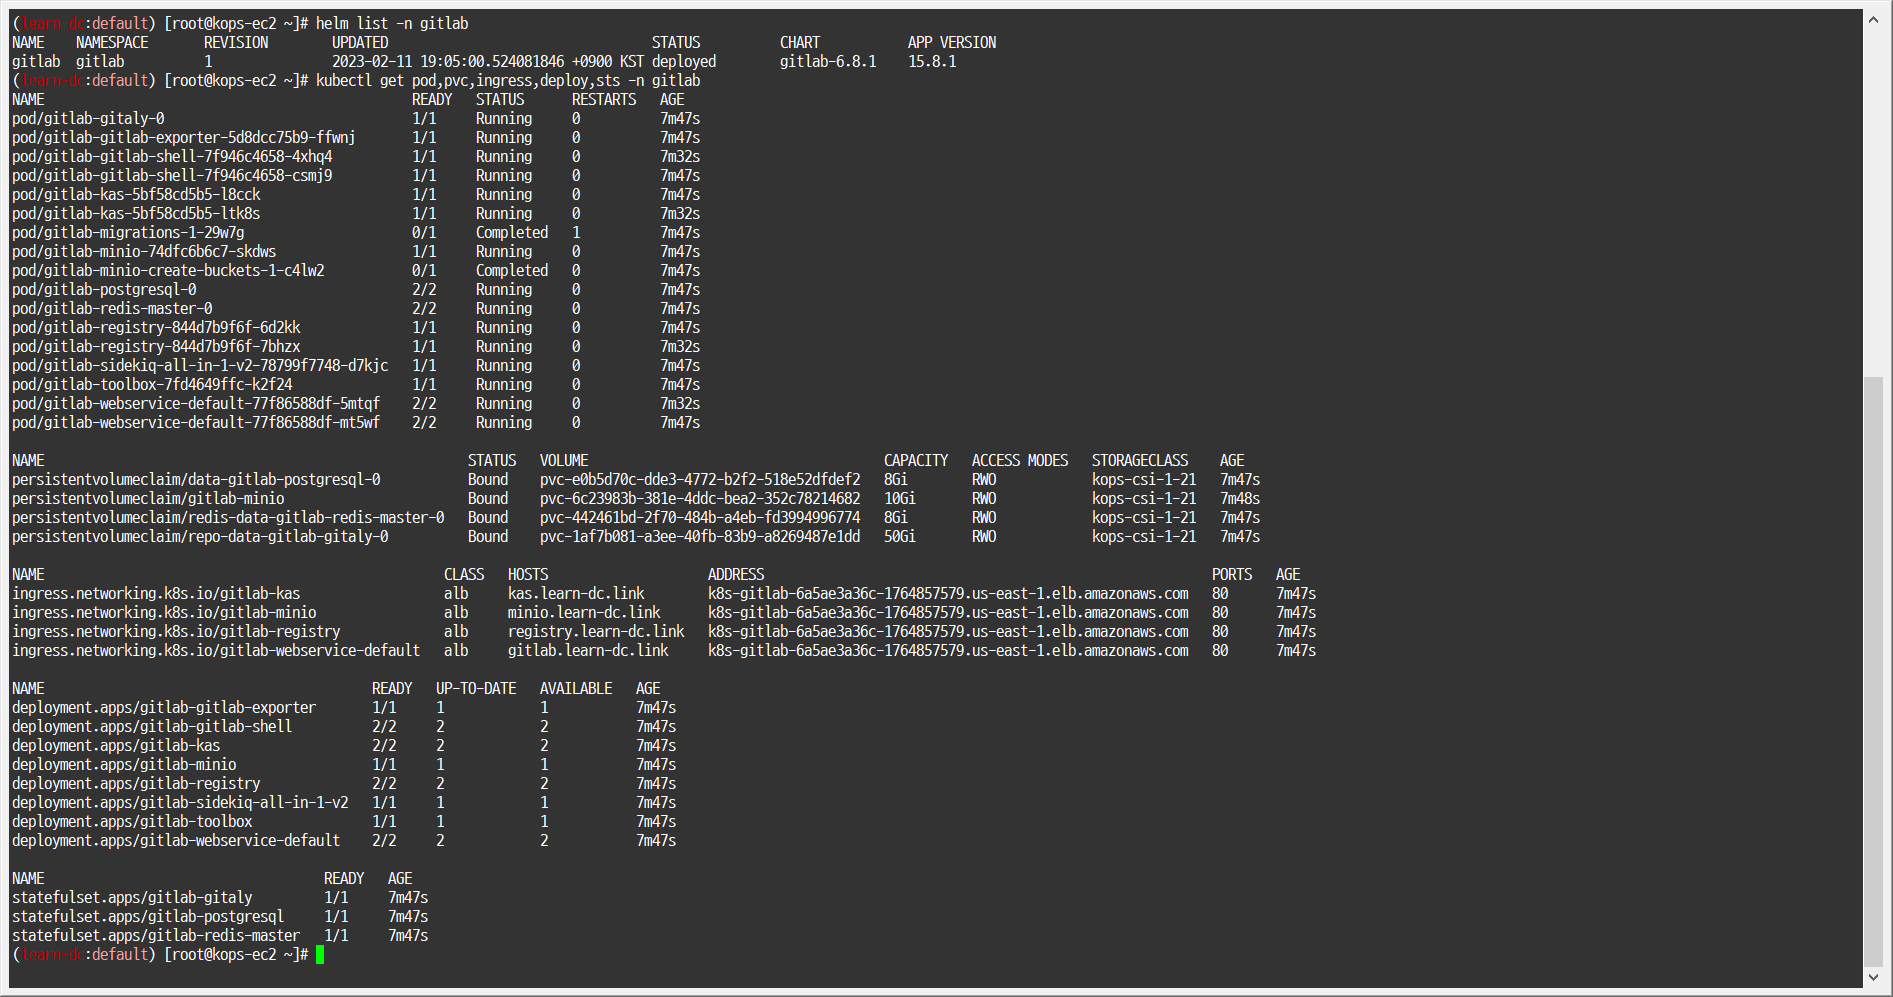
Task: Click the gitlab.learn-dc.link ingress host
Action: [589, 650]
